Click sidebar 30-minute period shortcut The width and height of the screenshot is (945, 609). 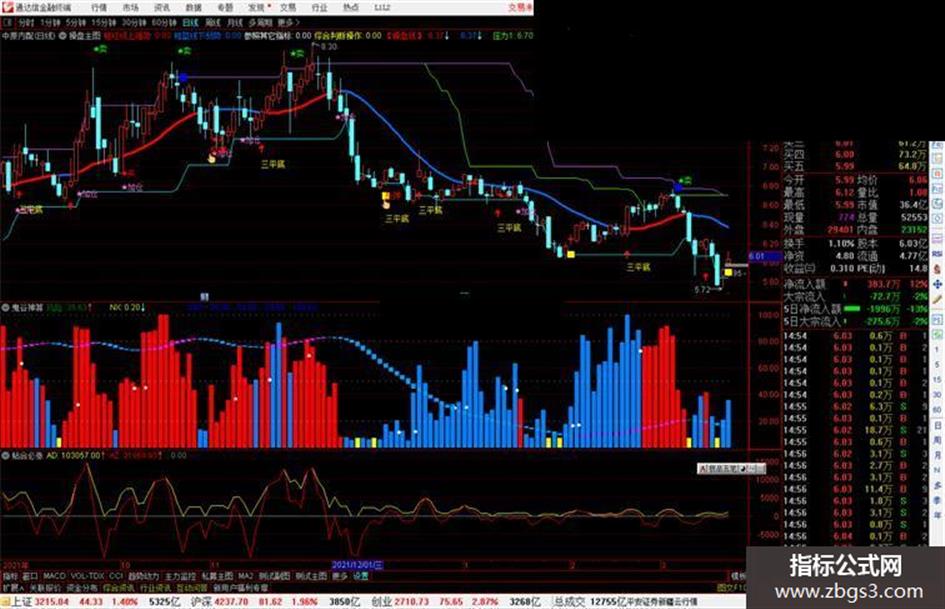point(937,395)
